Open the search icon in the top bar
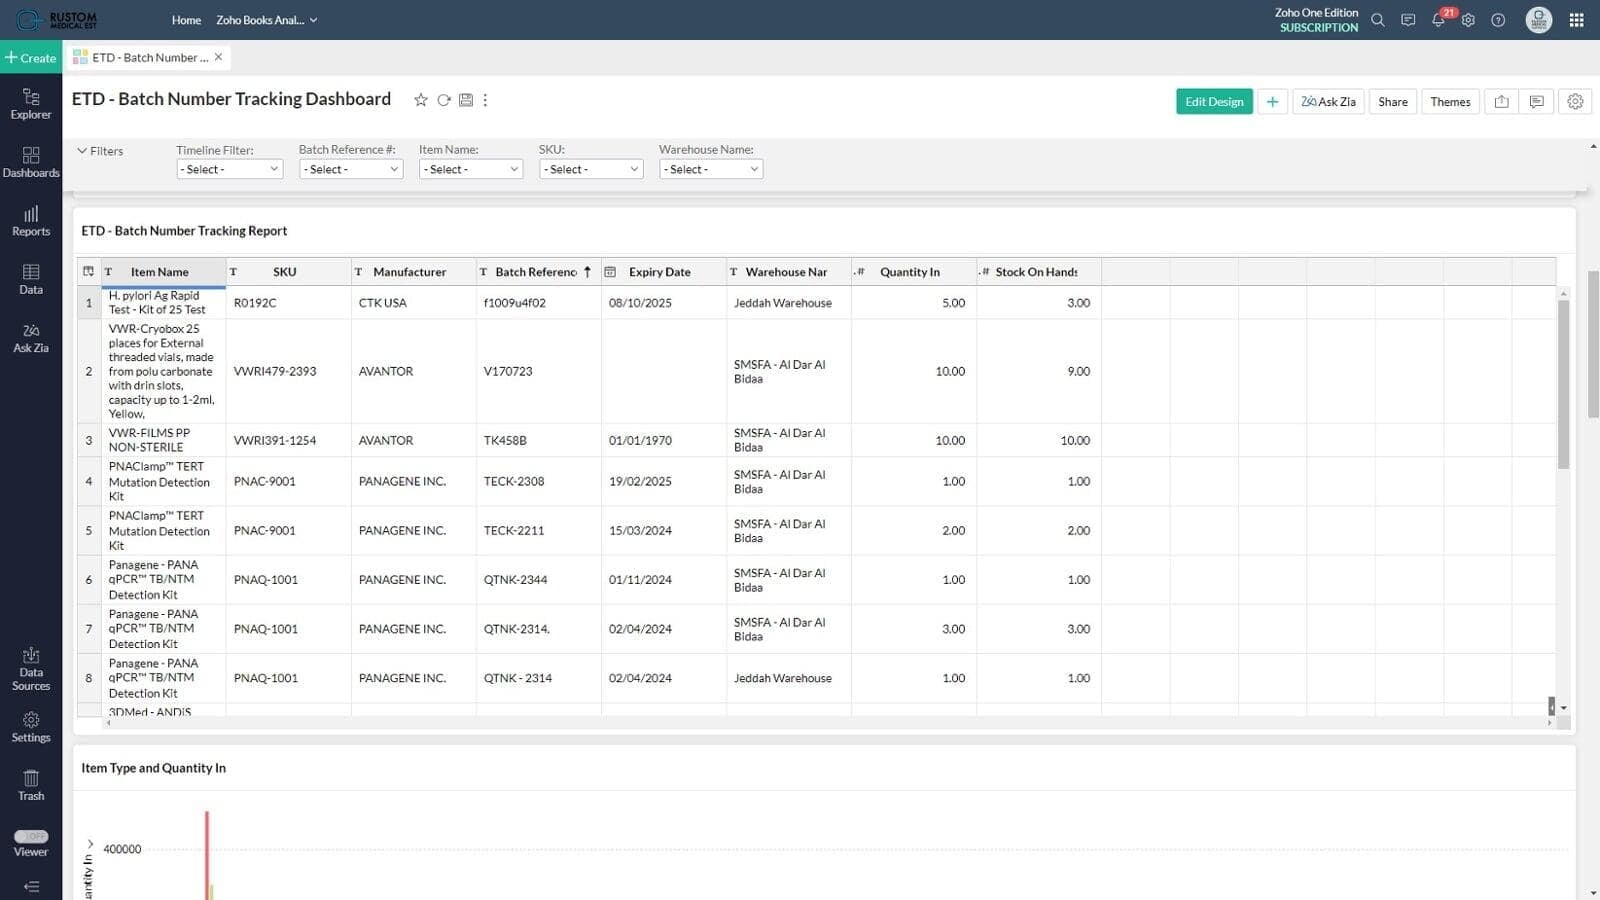This screenshot has width=1600, height=900. [x=1378, y=20]
